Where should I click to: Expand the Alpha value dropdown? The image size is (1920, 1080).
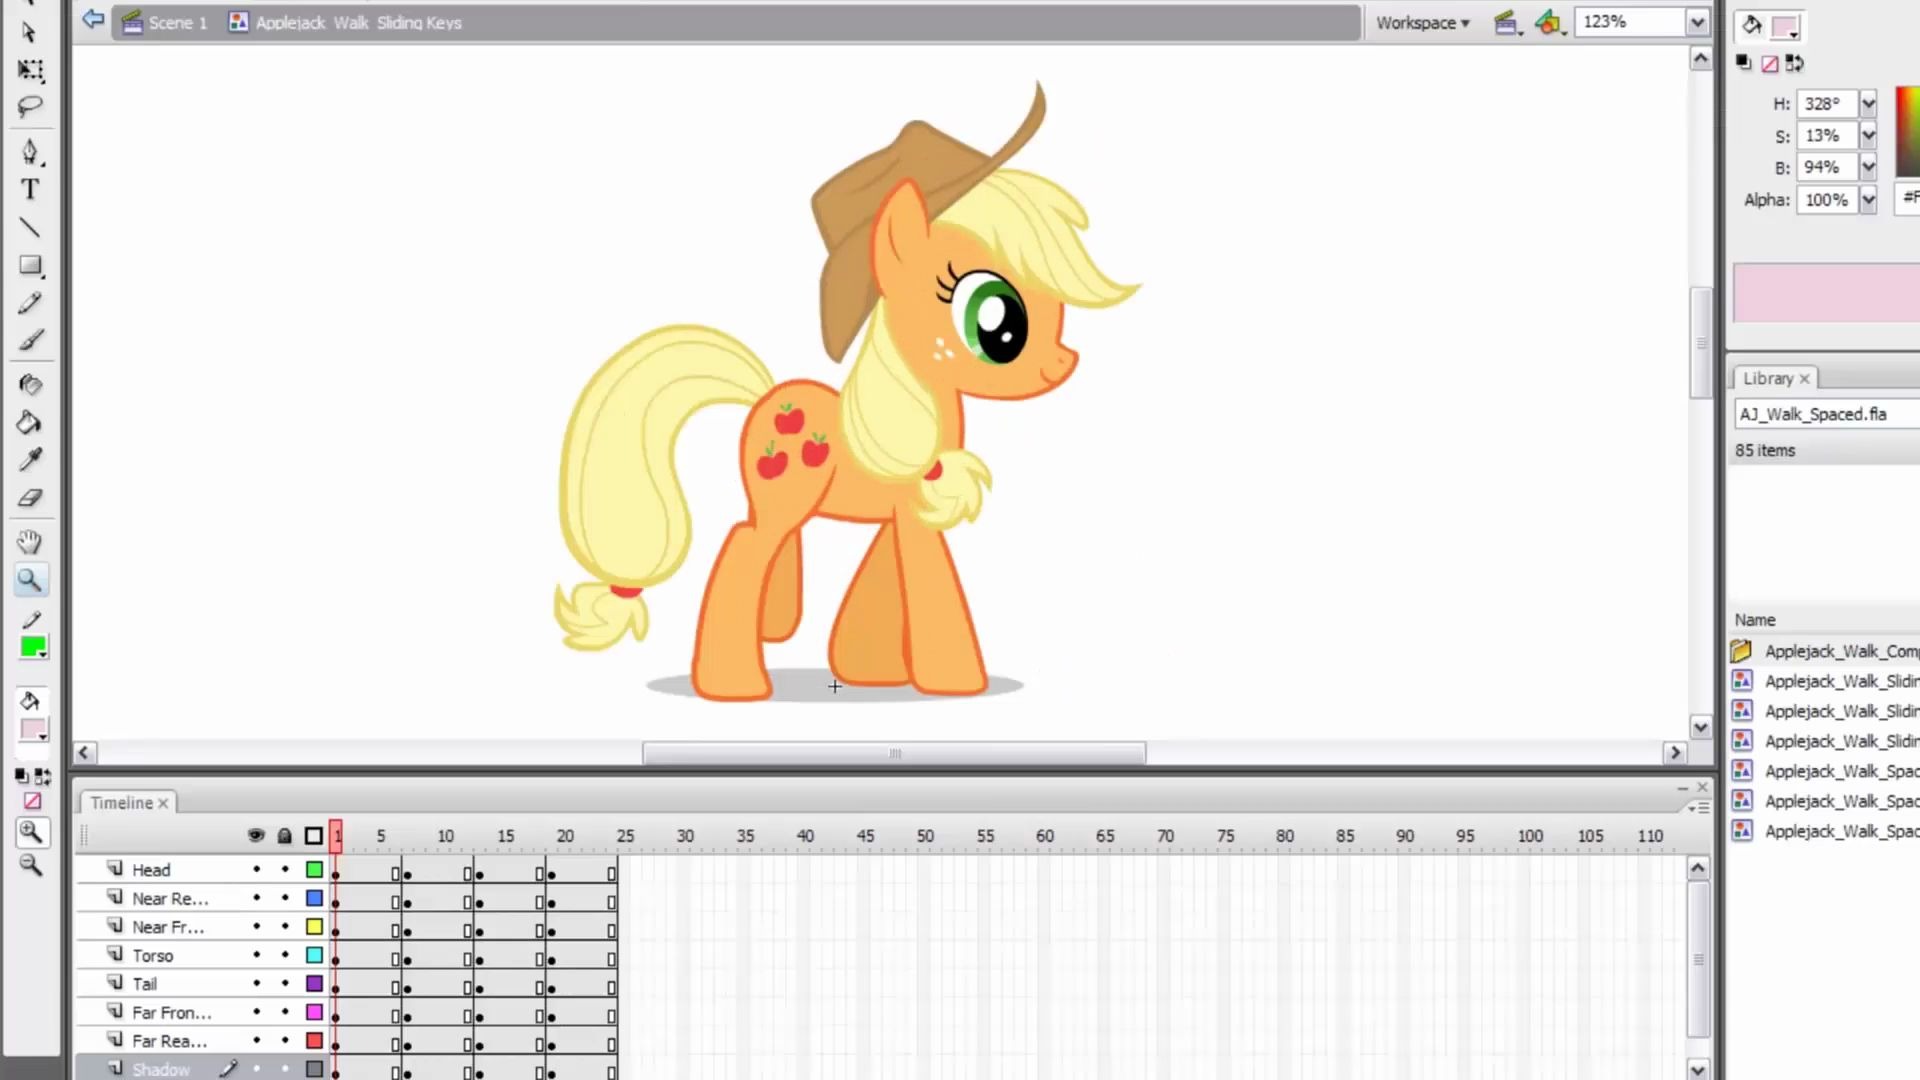[1867, 200]
